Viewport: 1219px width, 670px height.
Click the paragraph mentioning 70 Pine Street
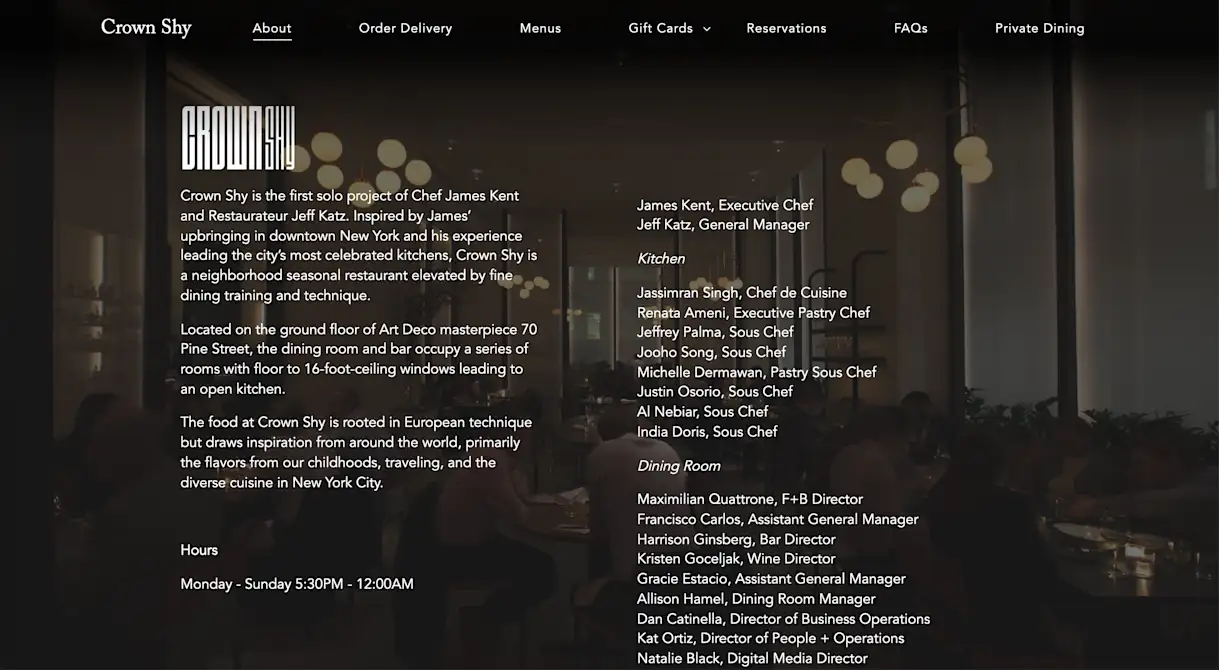358,359
